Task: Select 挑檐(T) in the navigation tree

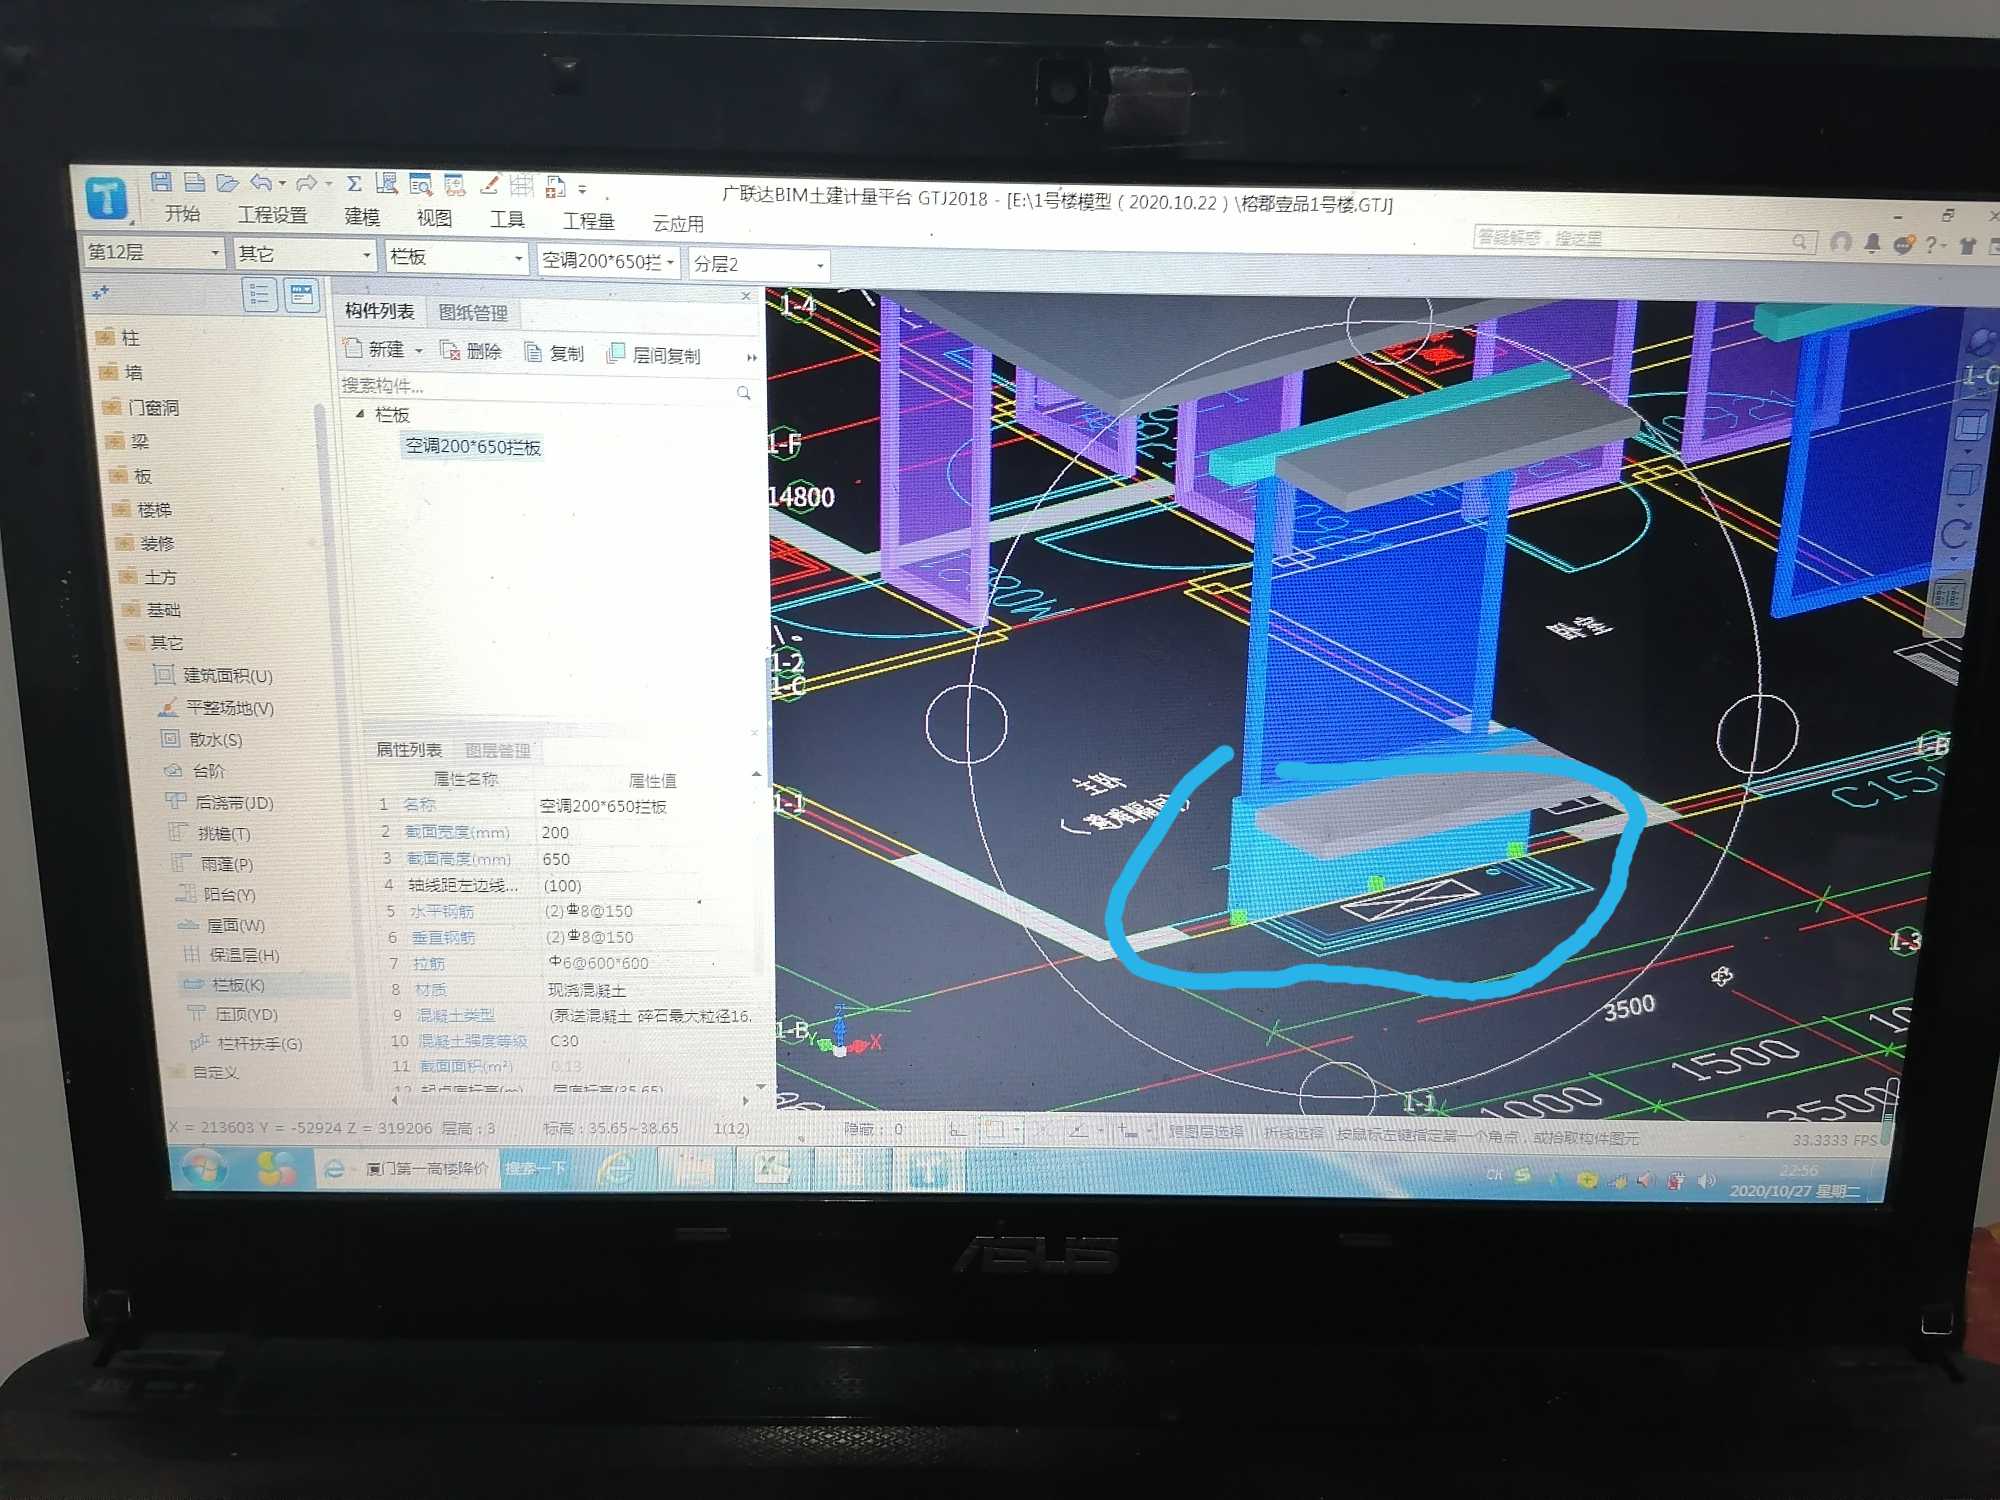Action: tap(210, 833)
